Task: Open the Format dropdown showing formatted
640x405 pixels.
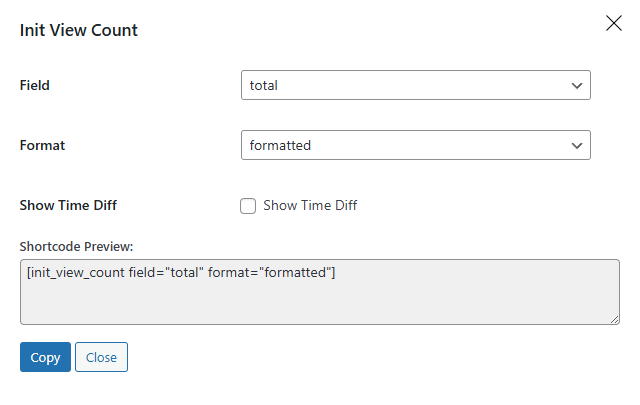Action: point(416,145)
